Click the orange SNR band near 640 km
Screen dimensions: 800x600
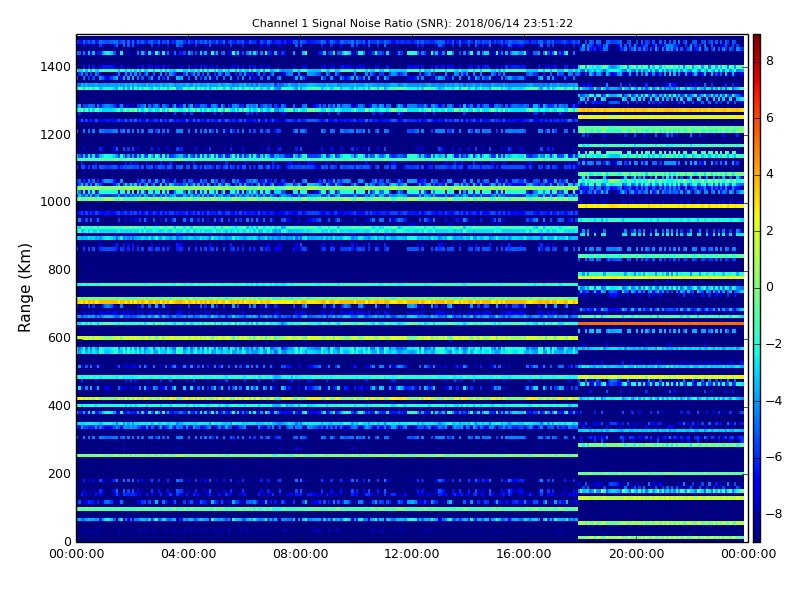coord(661,323)
